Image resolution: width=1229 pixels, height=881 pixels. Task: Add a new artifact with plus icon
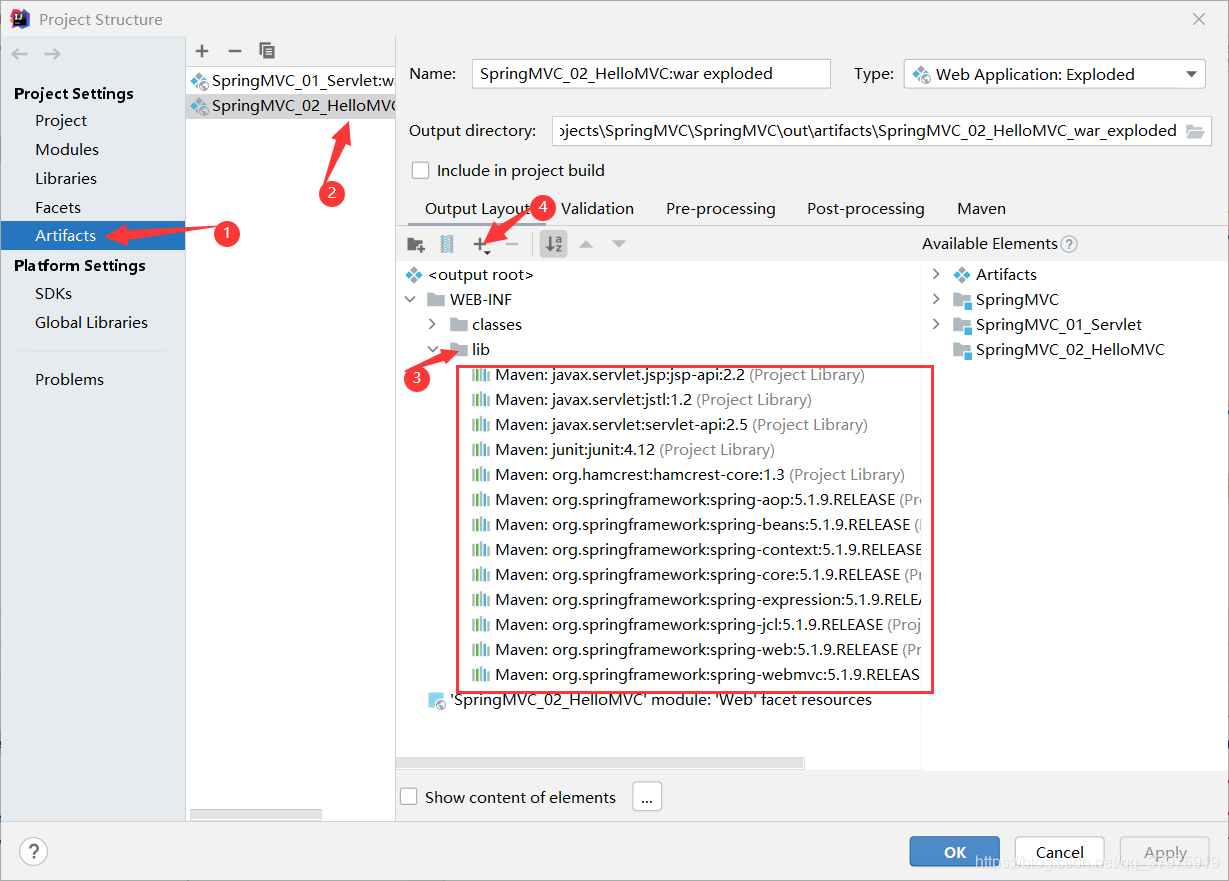point(202,50)
